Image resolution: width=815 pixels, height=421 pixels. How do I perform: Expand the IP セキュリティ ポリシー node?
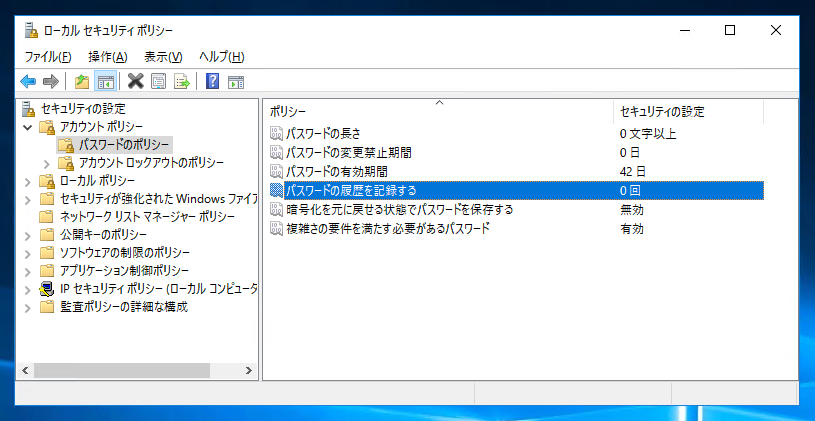tap(29, 290)
